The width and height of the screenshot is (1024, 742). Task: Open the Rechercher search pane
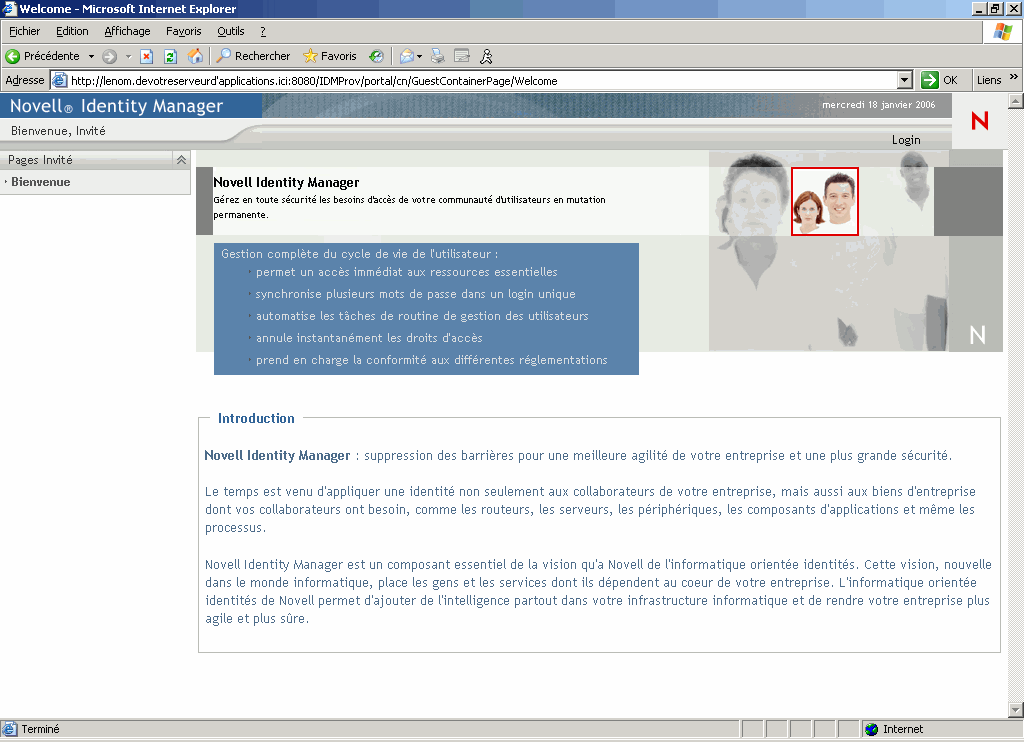[254, 56]
